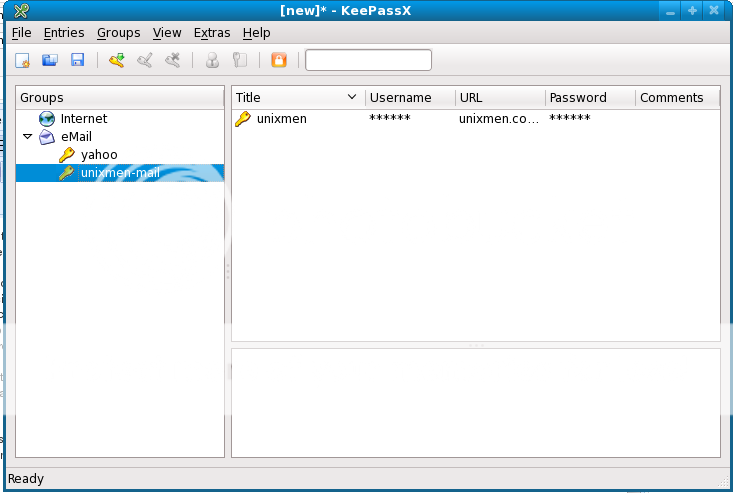Sort entries by the Comments column header
Viewport: 733px width, 493px height.
click(x=677, y=98)
